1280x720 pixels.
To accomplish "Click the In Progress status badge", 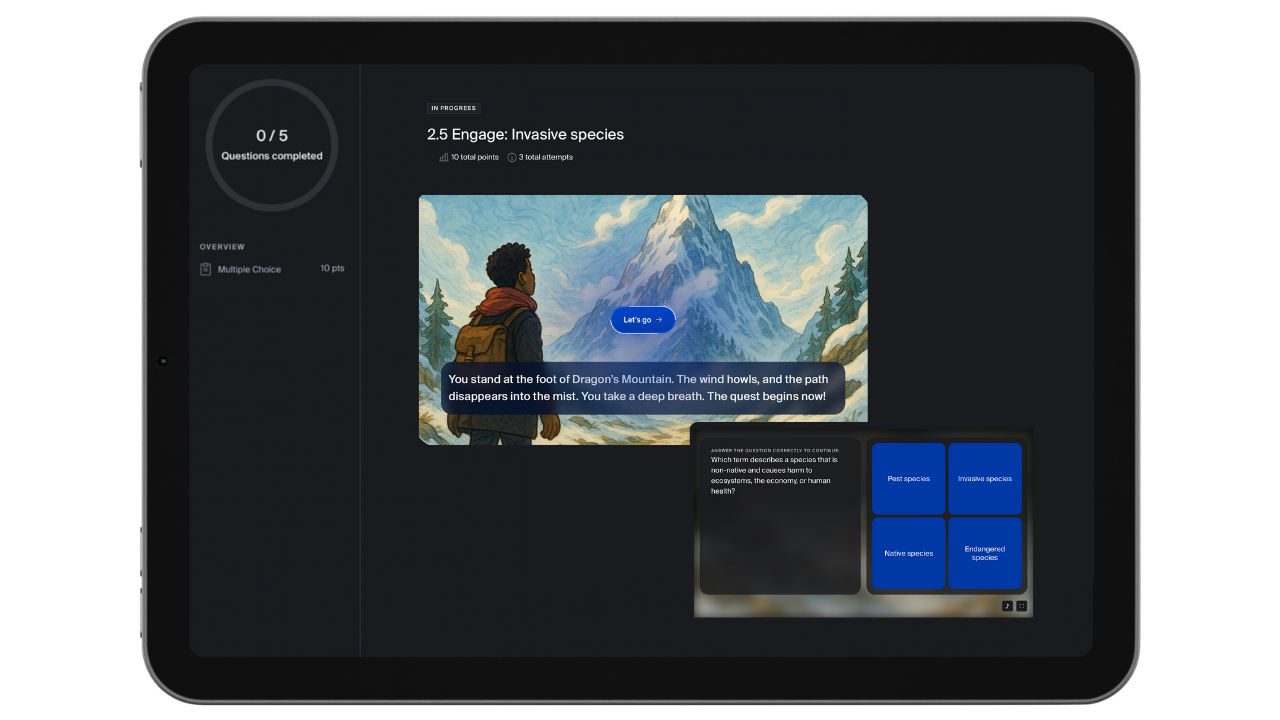I will pos(454,108).
